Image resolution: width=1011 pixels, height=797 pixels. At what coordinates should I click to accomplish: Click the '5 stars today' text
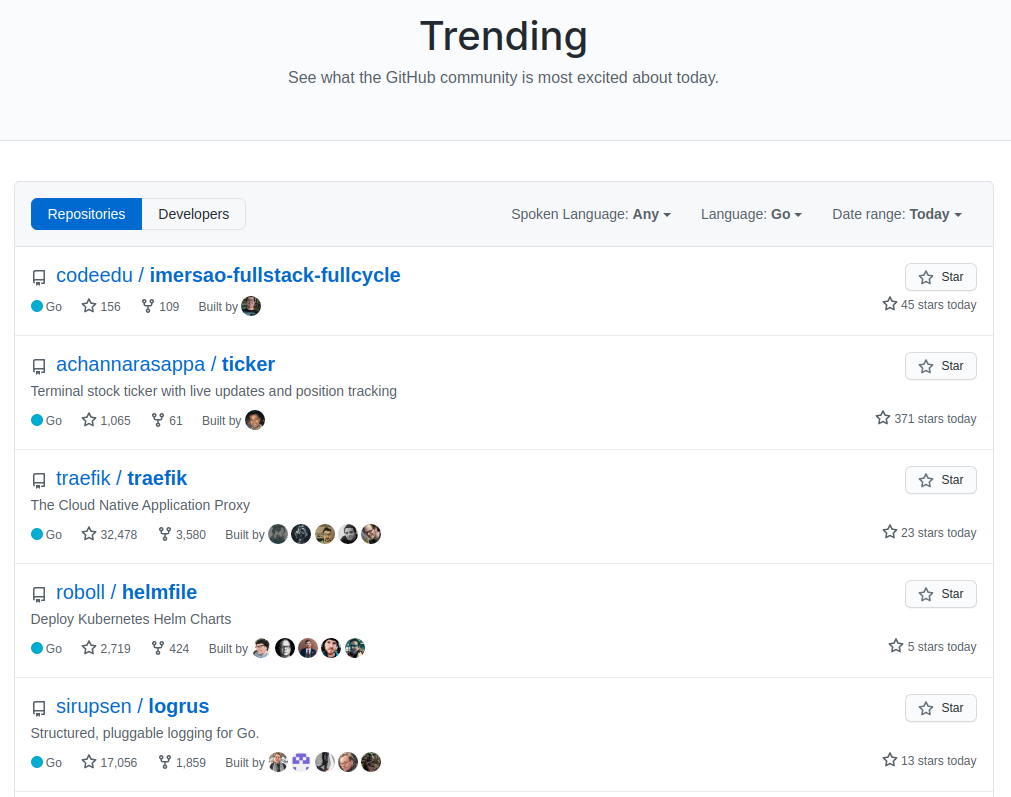click(942, 647)
